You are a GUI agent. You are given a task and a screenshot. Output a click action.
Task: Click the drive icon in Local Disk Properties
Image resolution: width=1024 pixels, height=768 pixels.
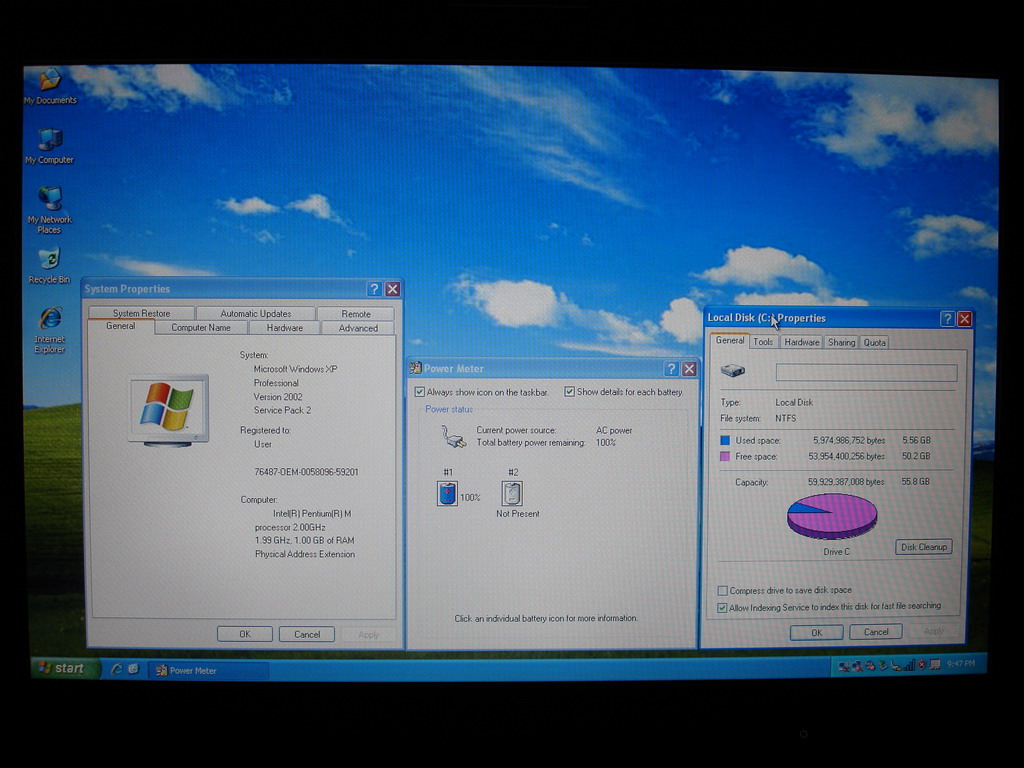733,371
